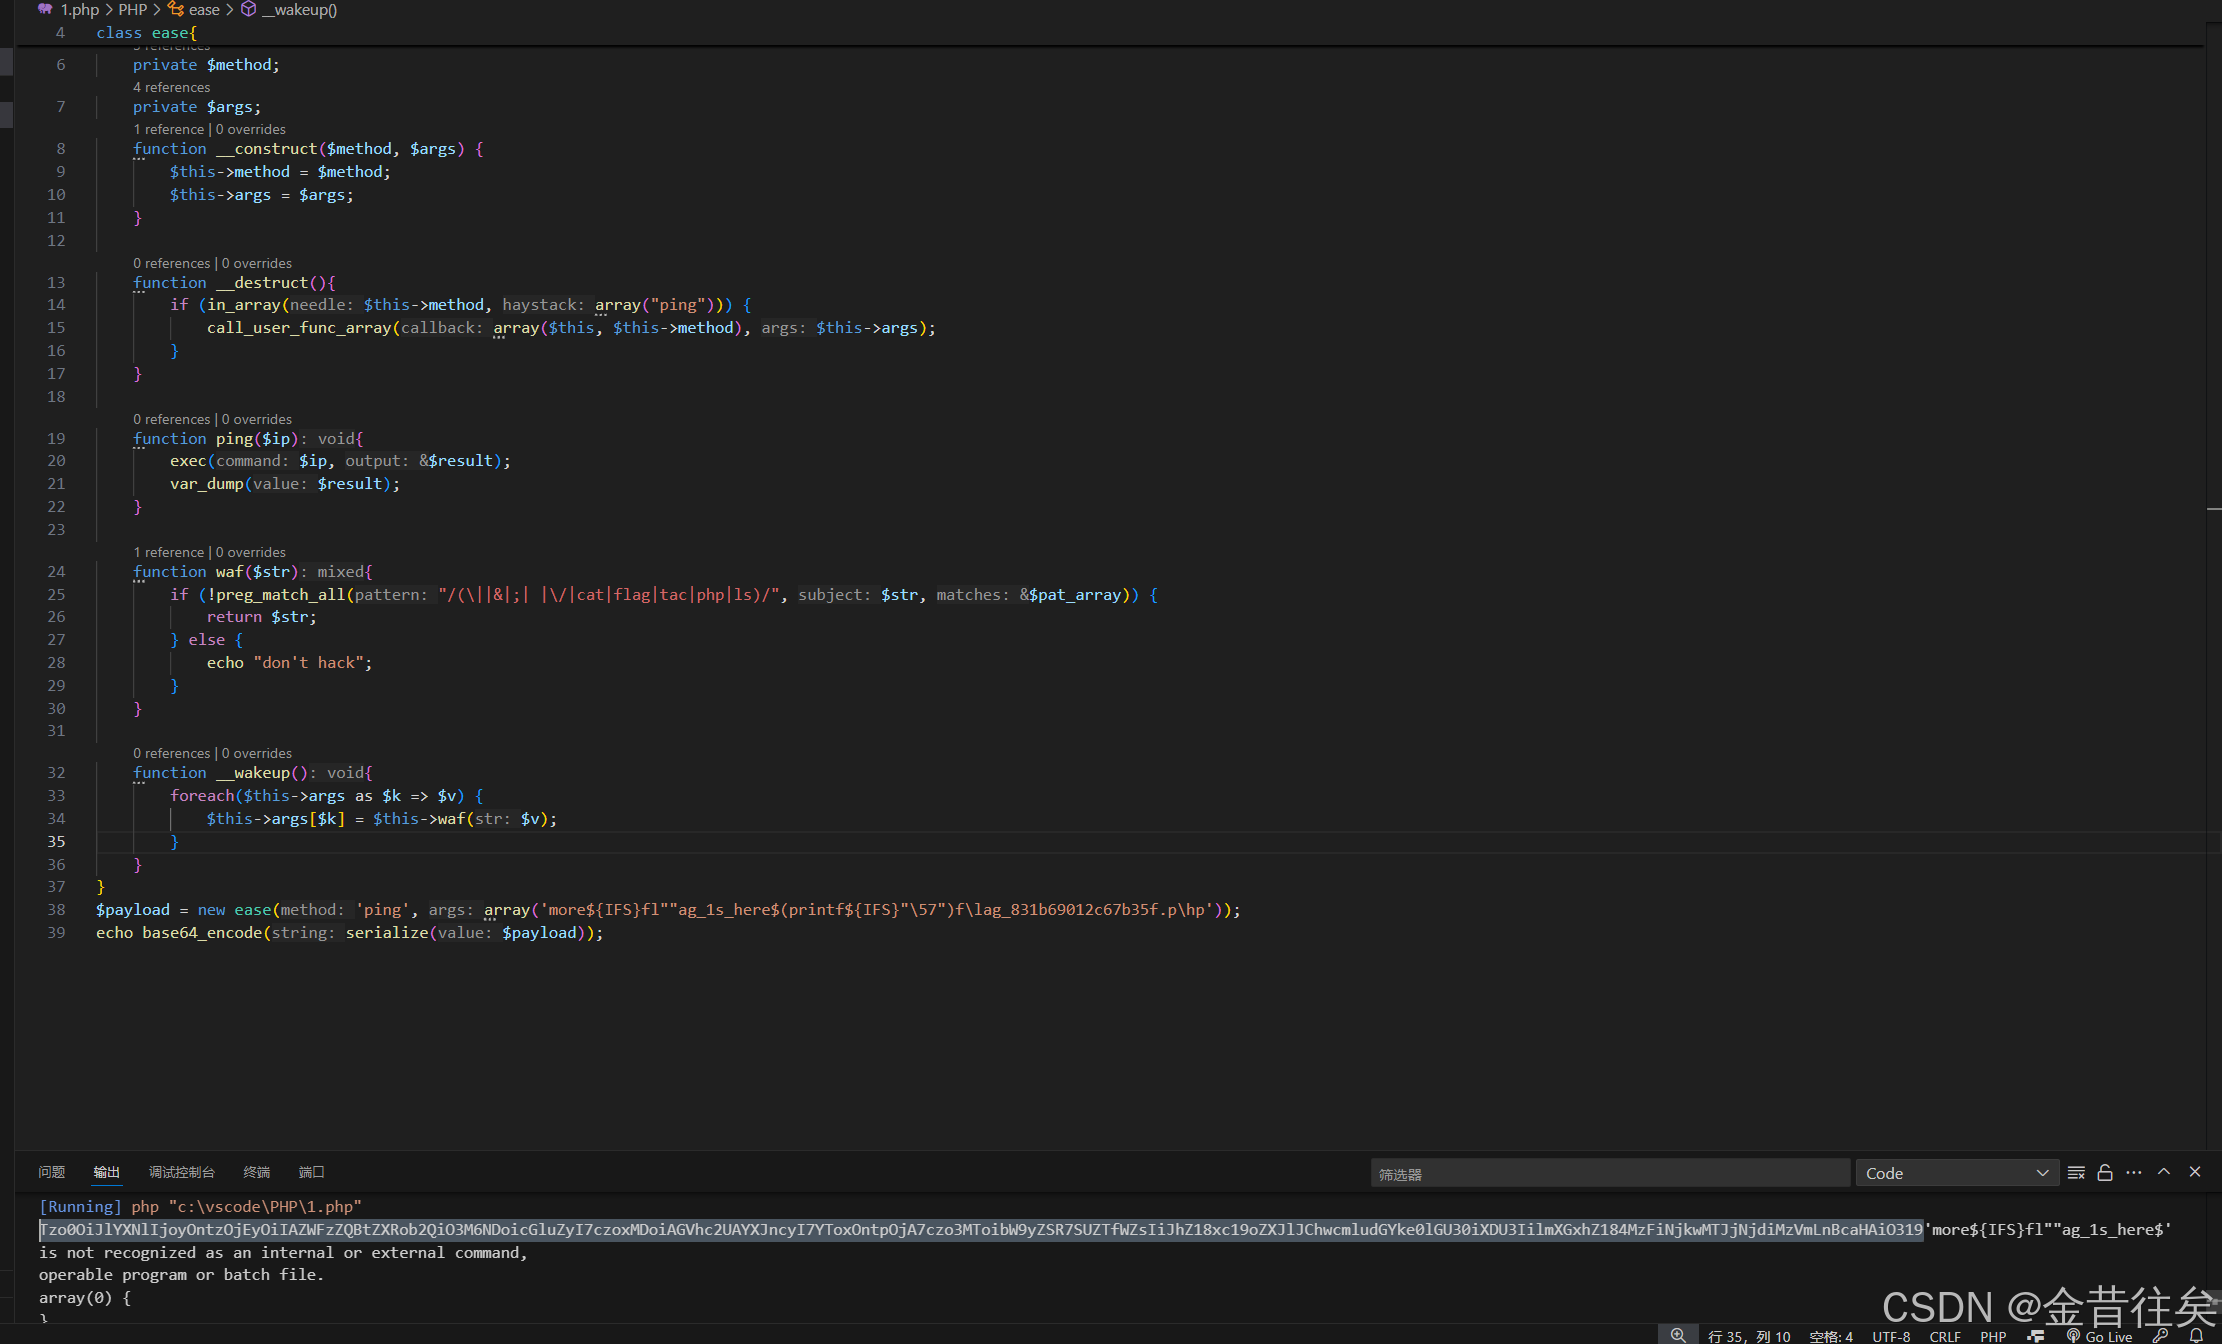Maximize the output panel with chevron-up

[x=2164, y=1172]
